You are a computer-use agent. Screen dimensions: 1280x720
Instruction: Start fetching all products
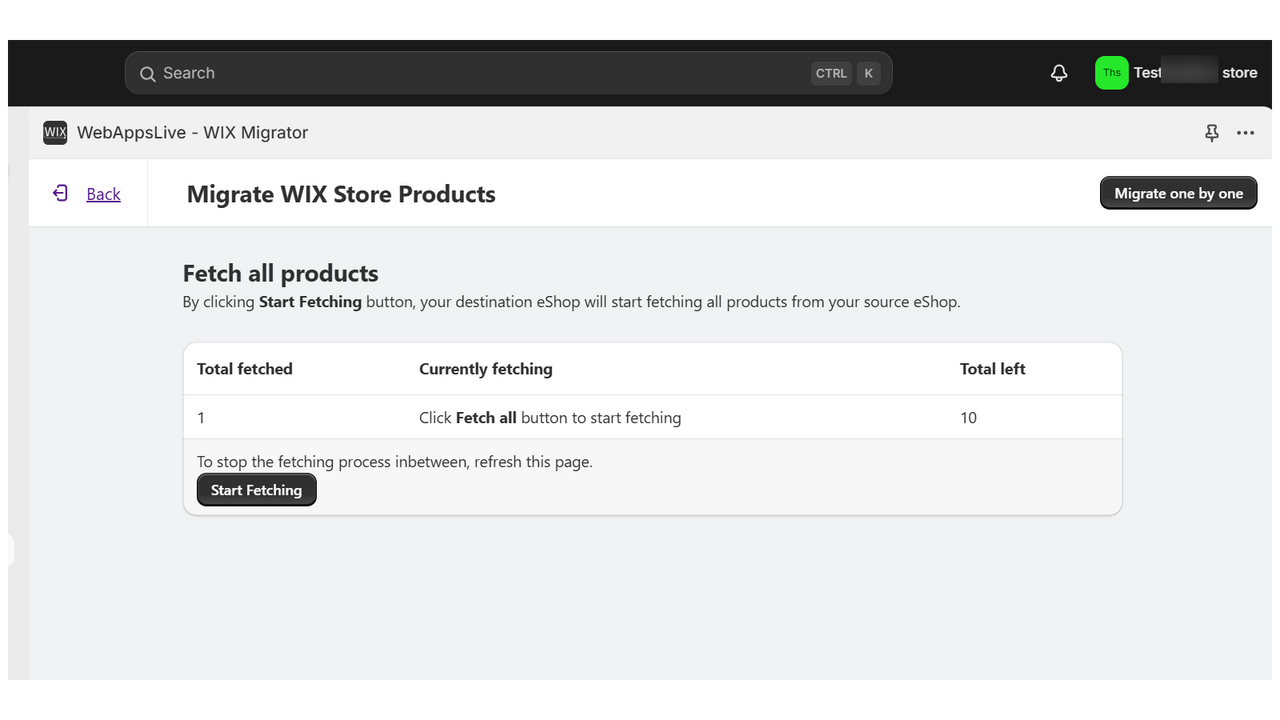256,490
